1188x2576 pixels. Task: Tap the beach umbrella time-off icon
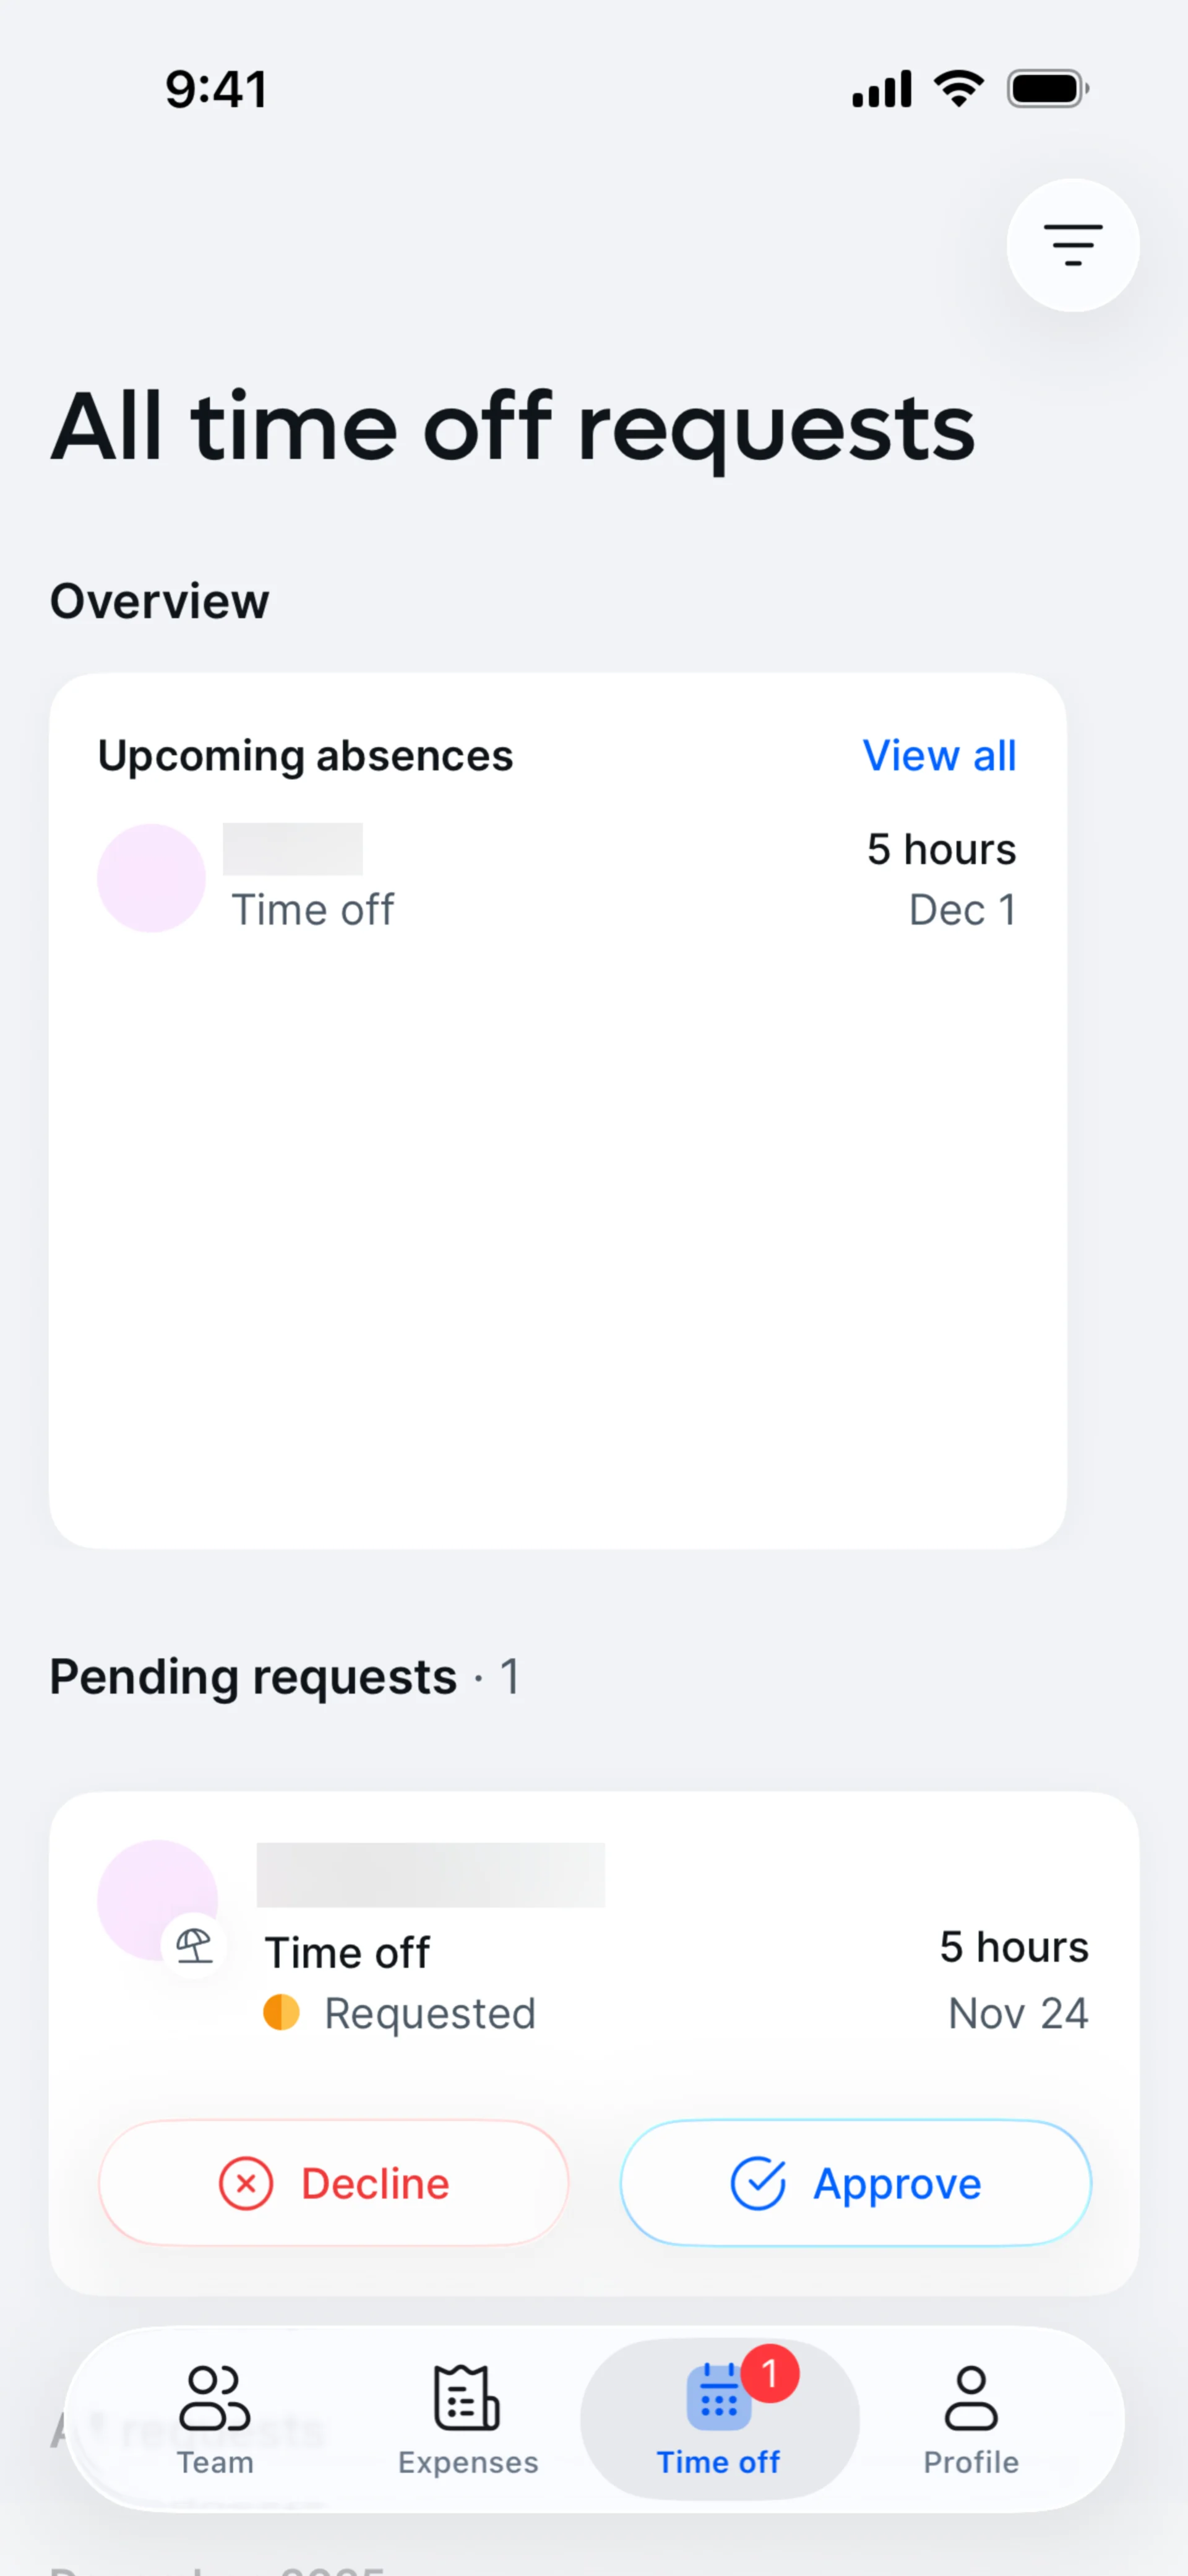(x=194, y=1945)
